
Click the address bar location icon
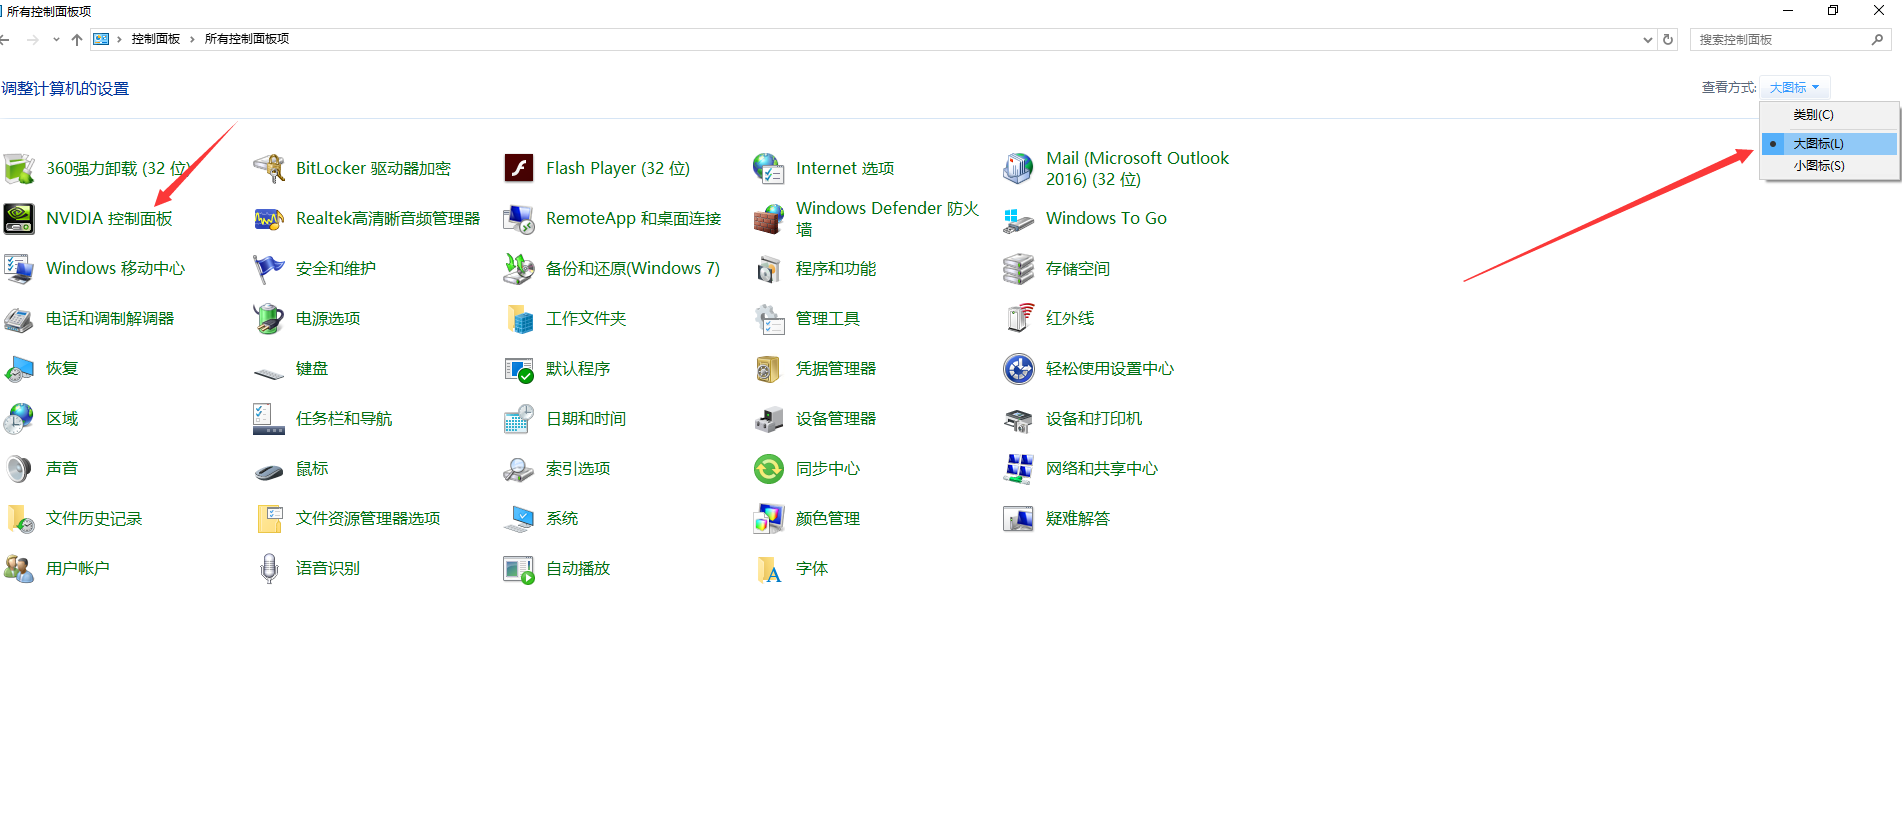(x=101, y=39)
